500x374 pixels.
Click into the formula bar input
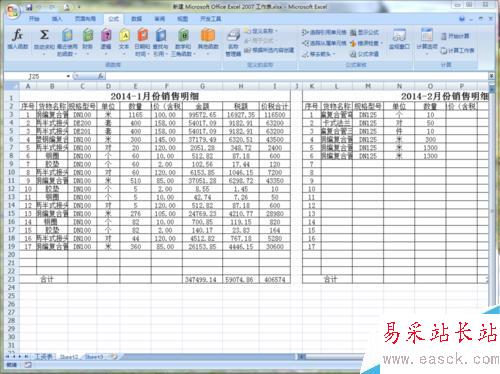click(x=297, y=76)
